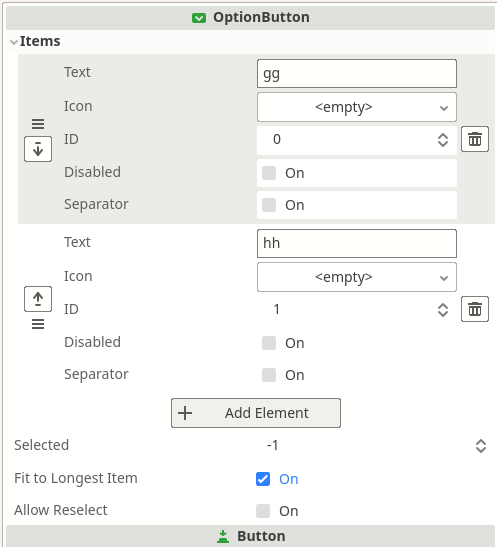Click the green Button class icon
The image size is (497, 547).
(223, 537)
